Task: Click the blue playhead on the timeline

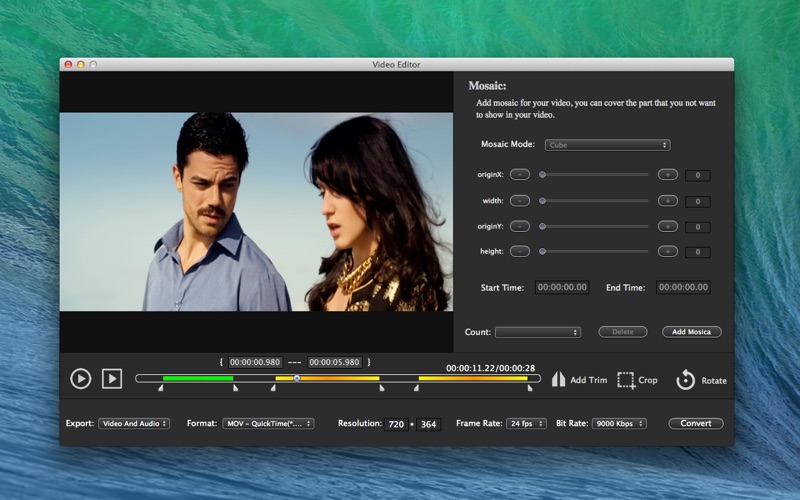Action: (297, 378)
